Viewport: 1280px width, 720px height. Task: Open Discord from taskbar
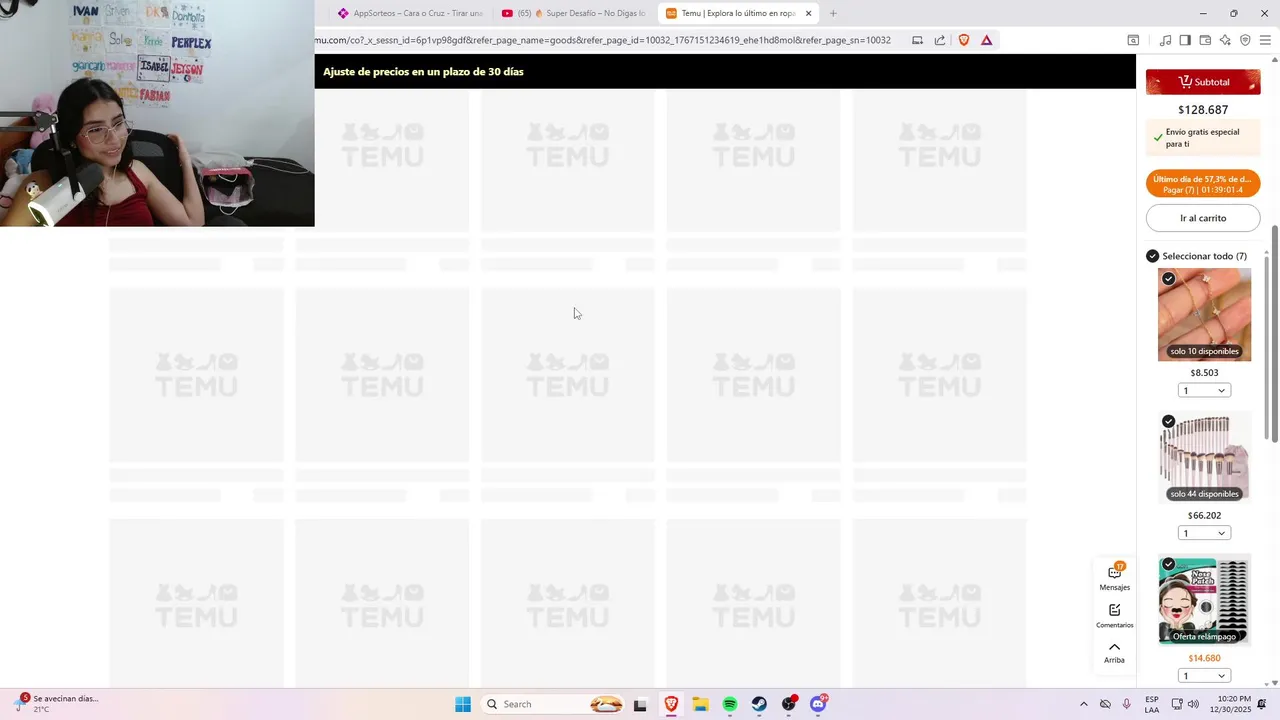pyautogui.click(x=818, y=704)
